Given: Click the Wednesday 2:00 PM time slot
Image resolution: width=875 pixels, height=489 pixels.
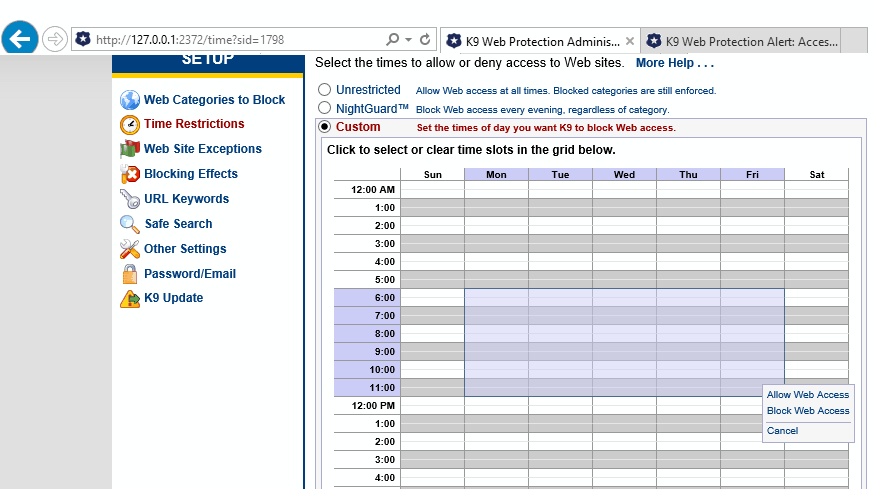Looking at the screenshot, I should (x=624, y=442).
